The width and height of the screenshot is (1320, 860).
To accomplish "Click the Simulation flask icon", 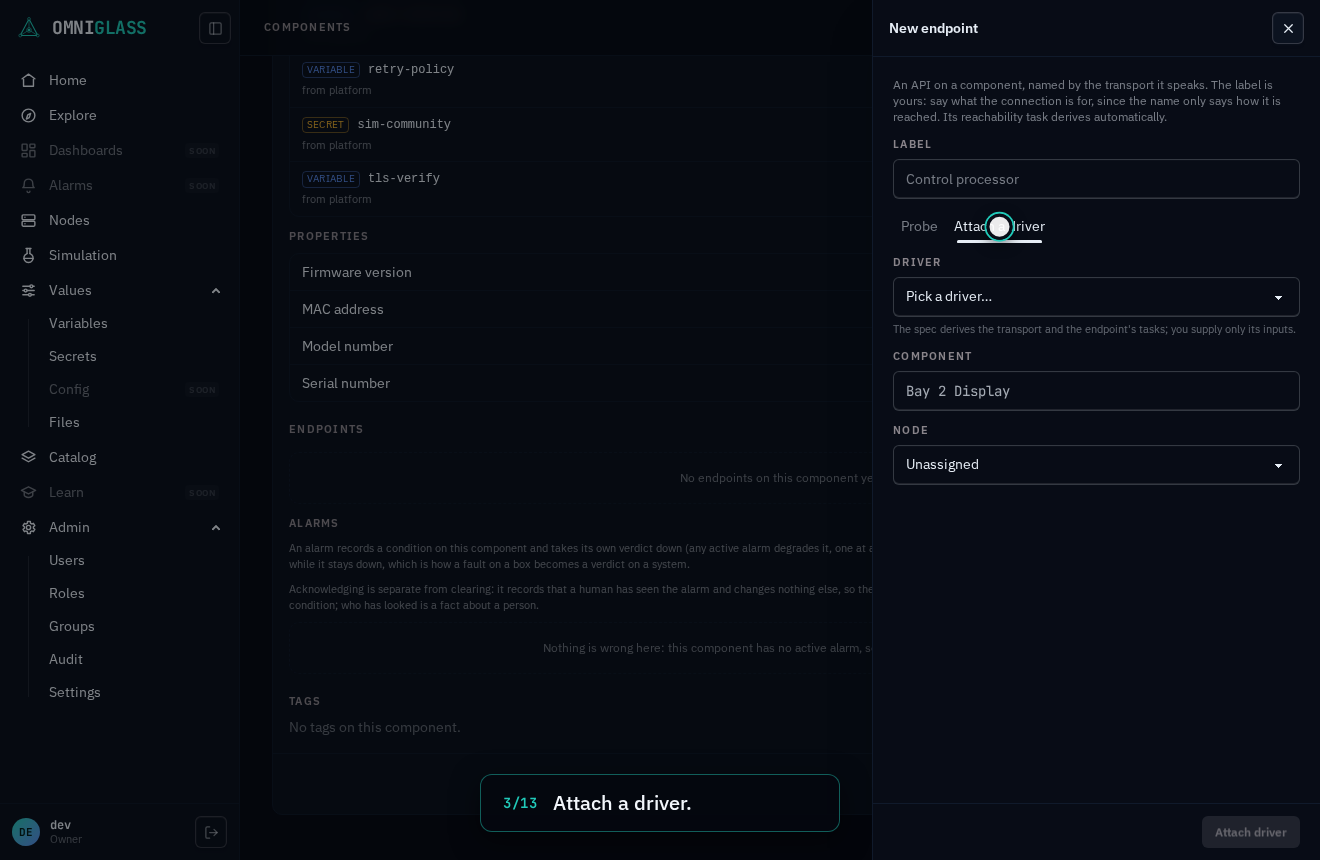I will coord(29,255).
